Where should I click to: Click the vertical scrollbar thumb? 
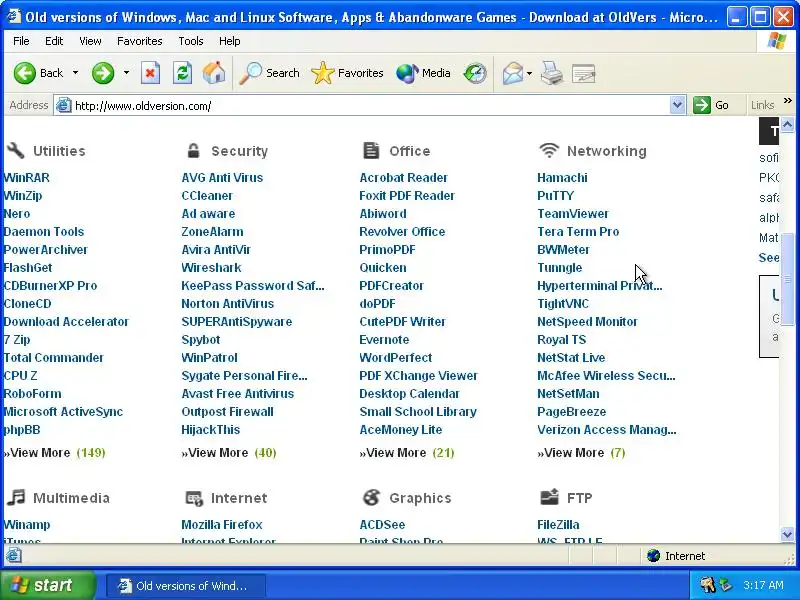tap(787, 279)
